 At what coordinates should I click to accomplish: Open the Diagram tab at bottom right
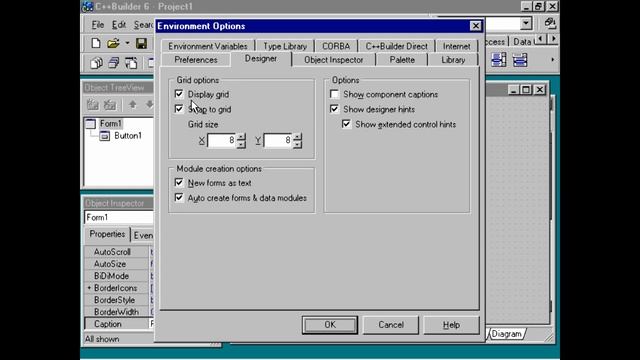coord(507,334)
